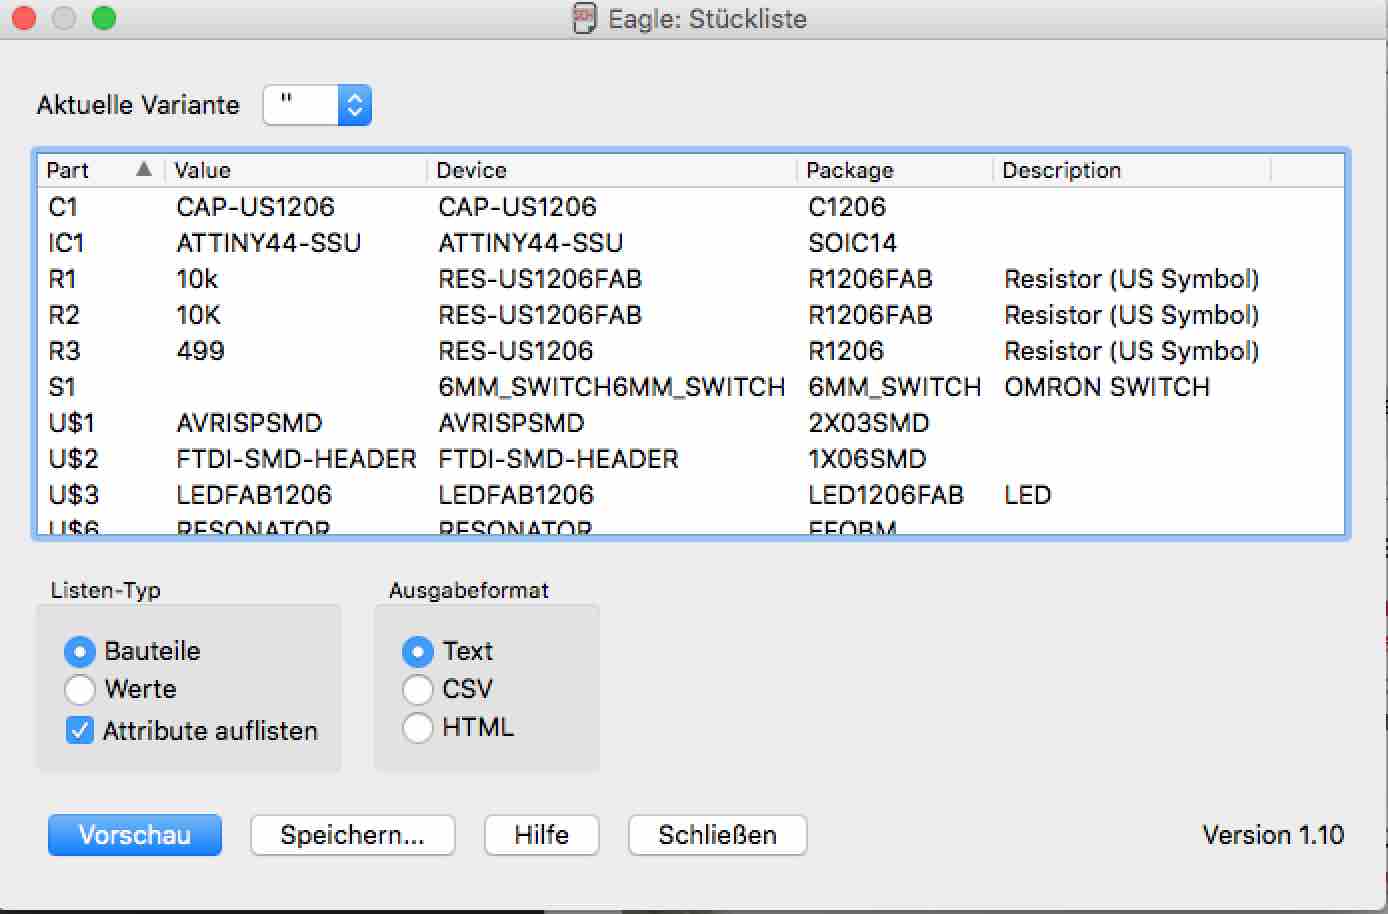
Task: Toggle the sort arrow in the Part column
Action: click(144, 169)
